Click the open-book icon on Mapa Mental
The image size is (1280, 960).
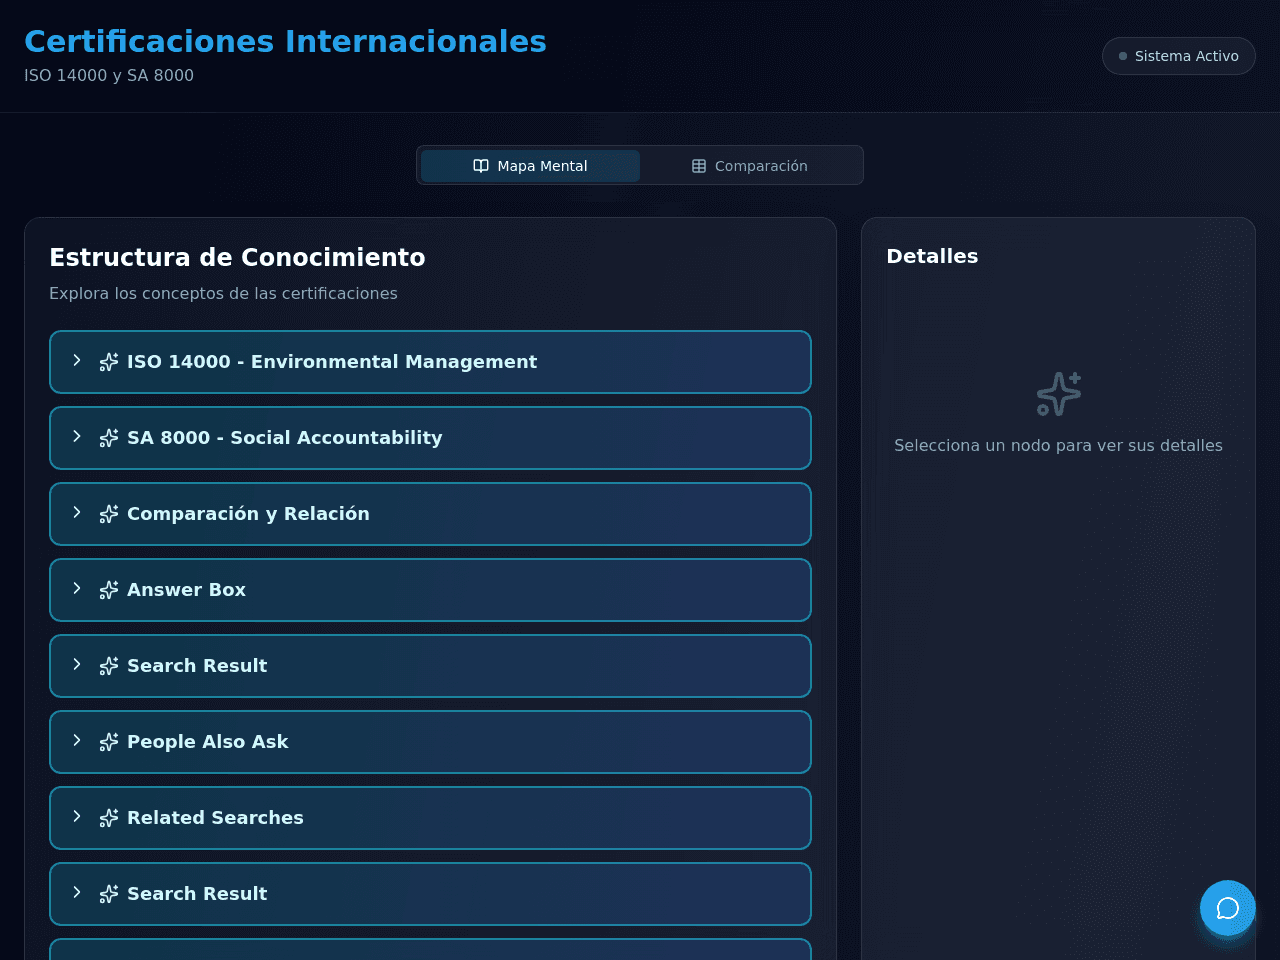(481, 166)
